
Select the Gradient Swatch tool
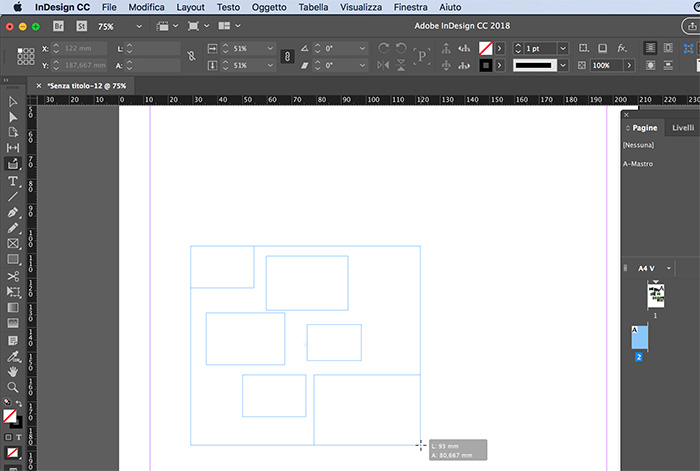pyautogui.click(x=13, y=308)
